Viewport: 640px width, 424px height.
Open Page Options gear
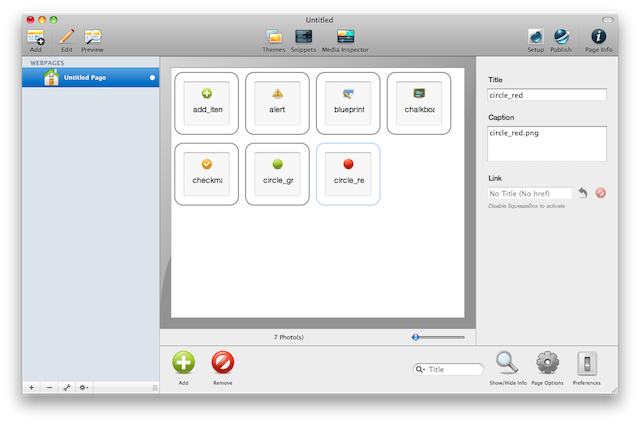point(547,362)
